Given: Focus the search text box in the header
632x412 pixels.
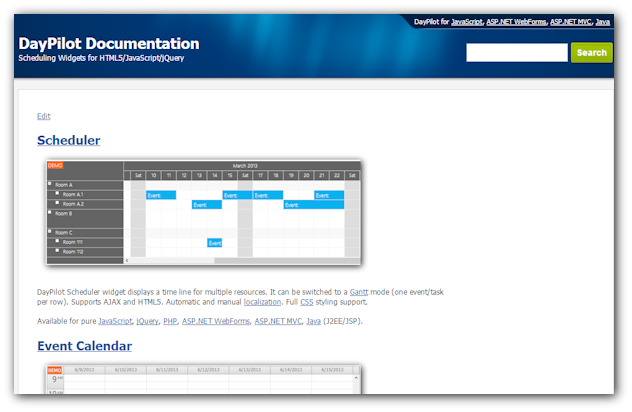Looking at the screenshot, I should tap(517, 52).
